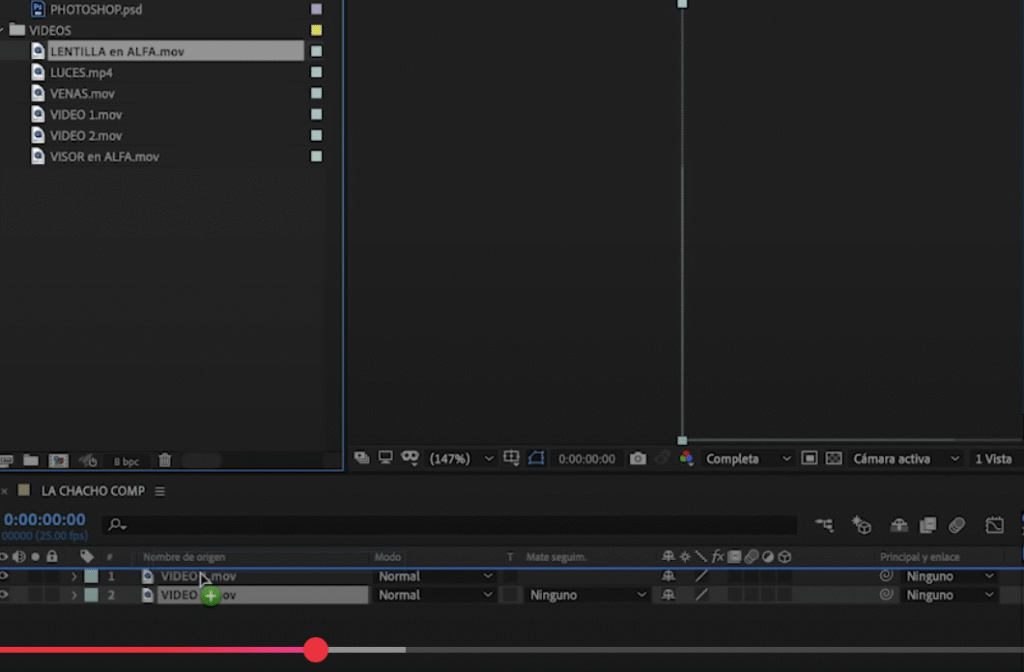1024x672 pixels.
Task: Click the show channel RGB color icon
Action: 687,459
